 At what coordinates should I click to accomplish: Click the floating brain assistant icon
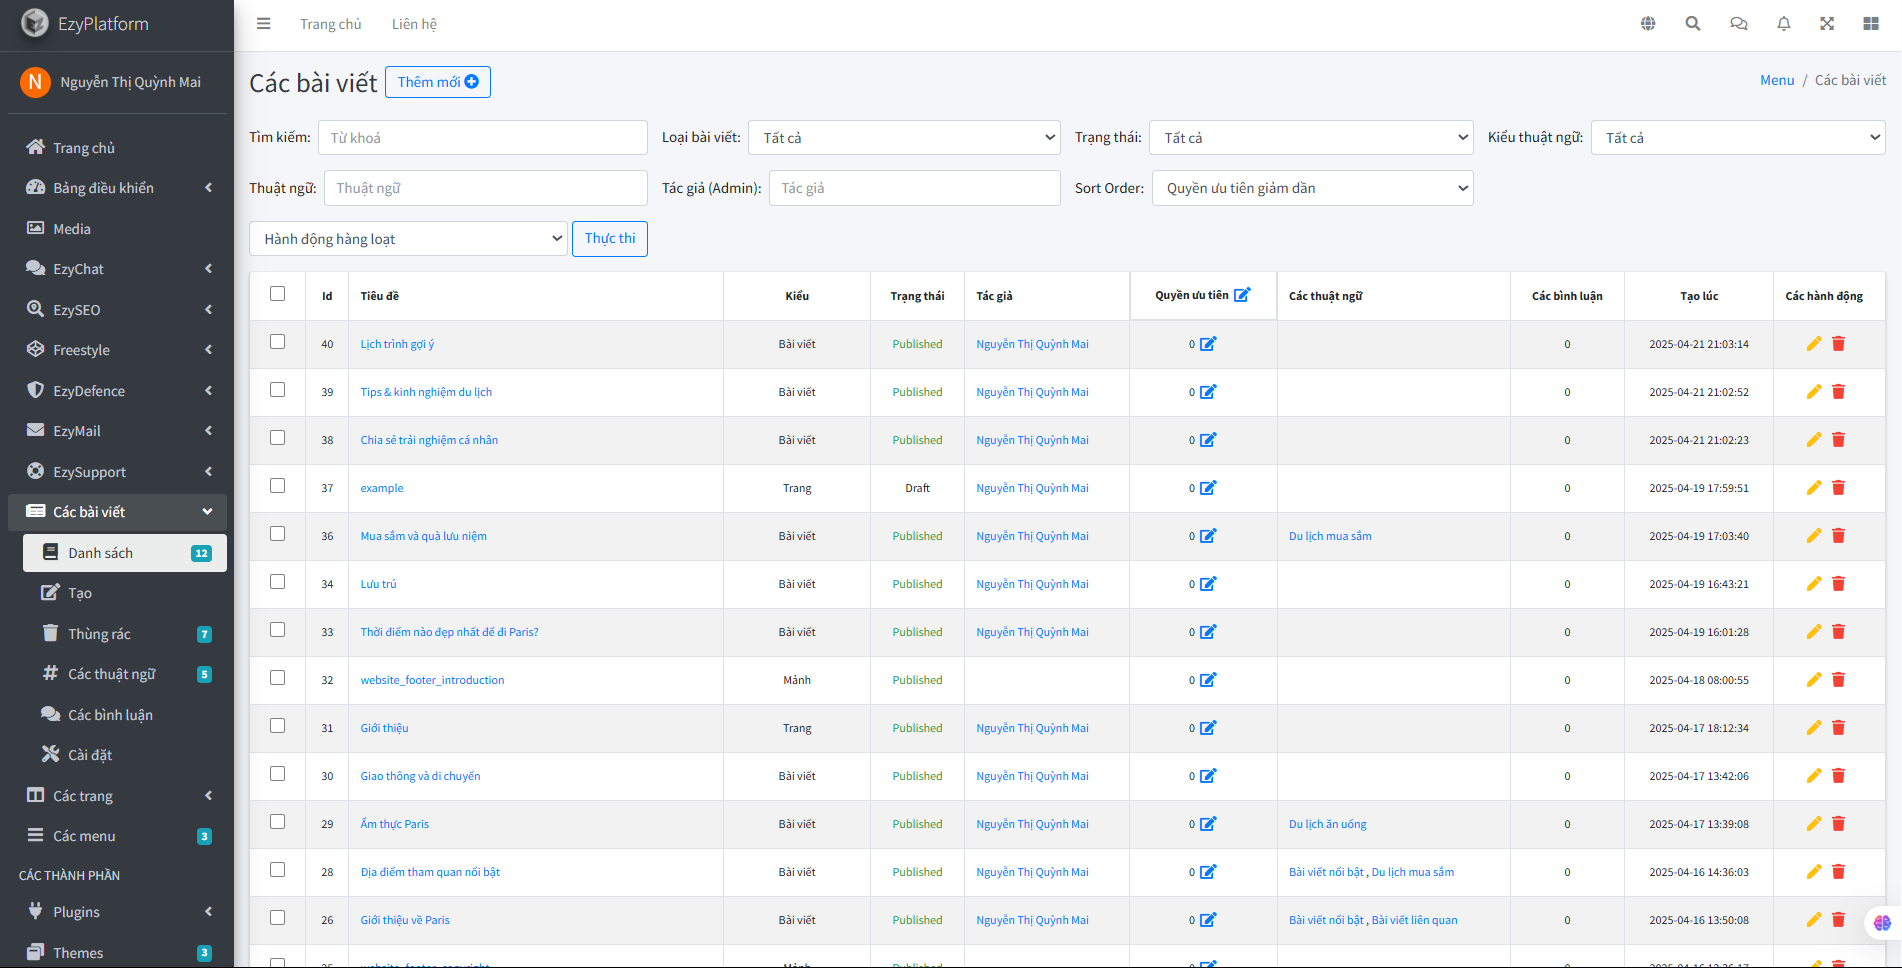pyautogui.click(x=1882, y=923)
